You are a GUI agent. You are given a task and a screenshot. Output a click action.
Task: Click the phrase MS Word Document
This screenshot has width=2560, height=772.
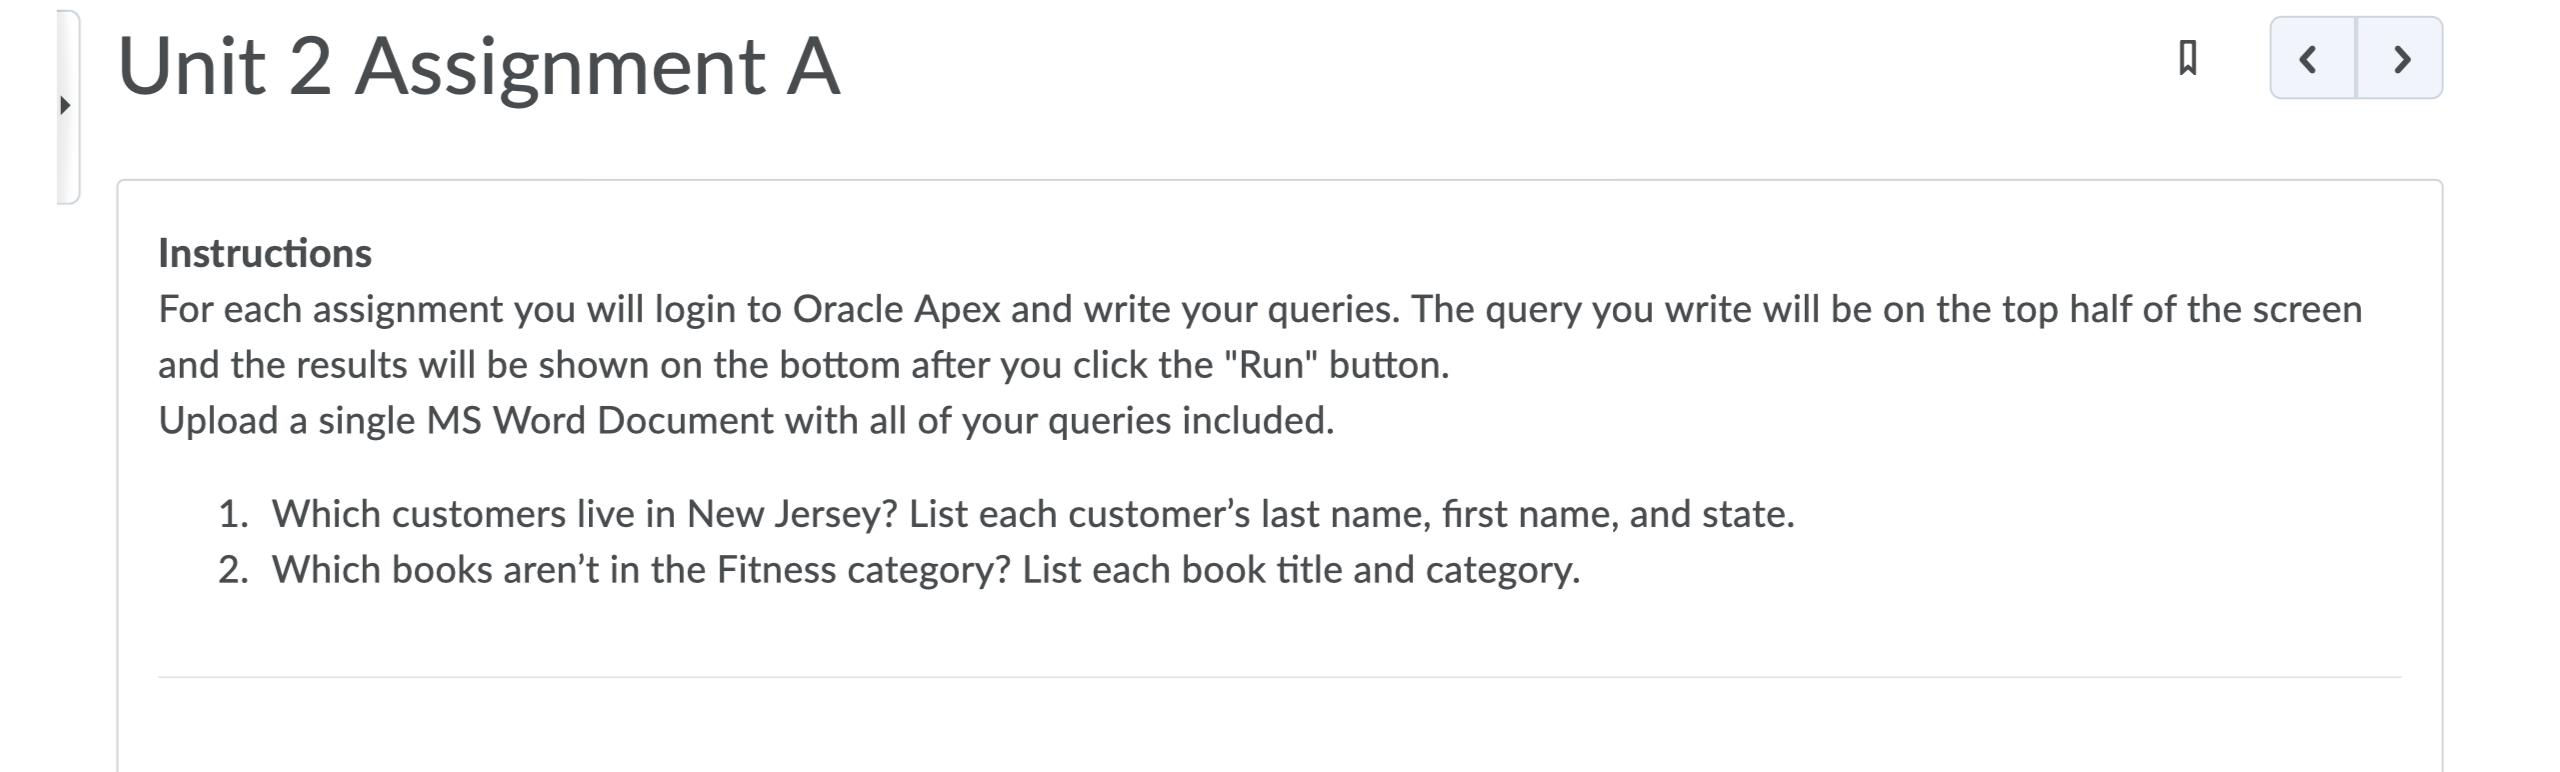click(x=600, y=421)
